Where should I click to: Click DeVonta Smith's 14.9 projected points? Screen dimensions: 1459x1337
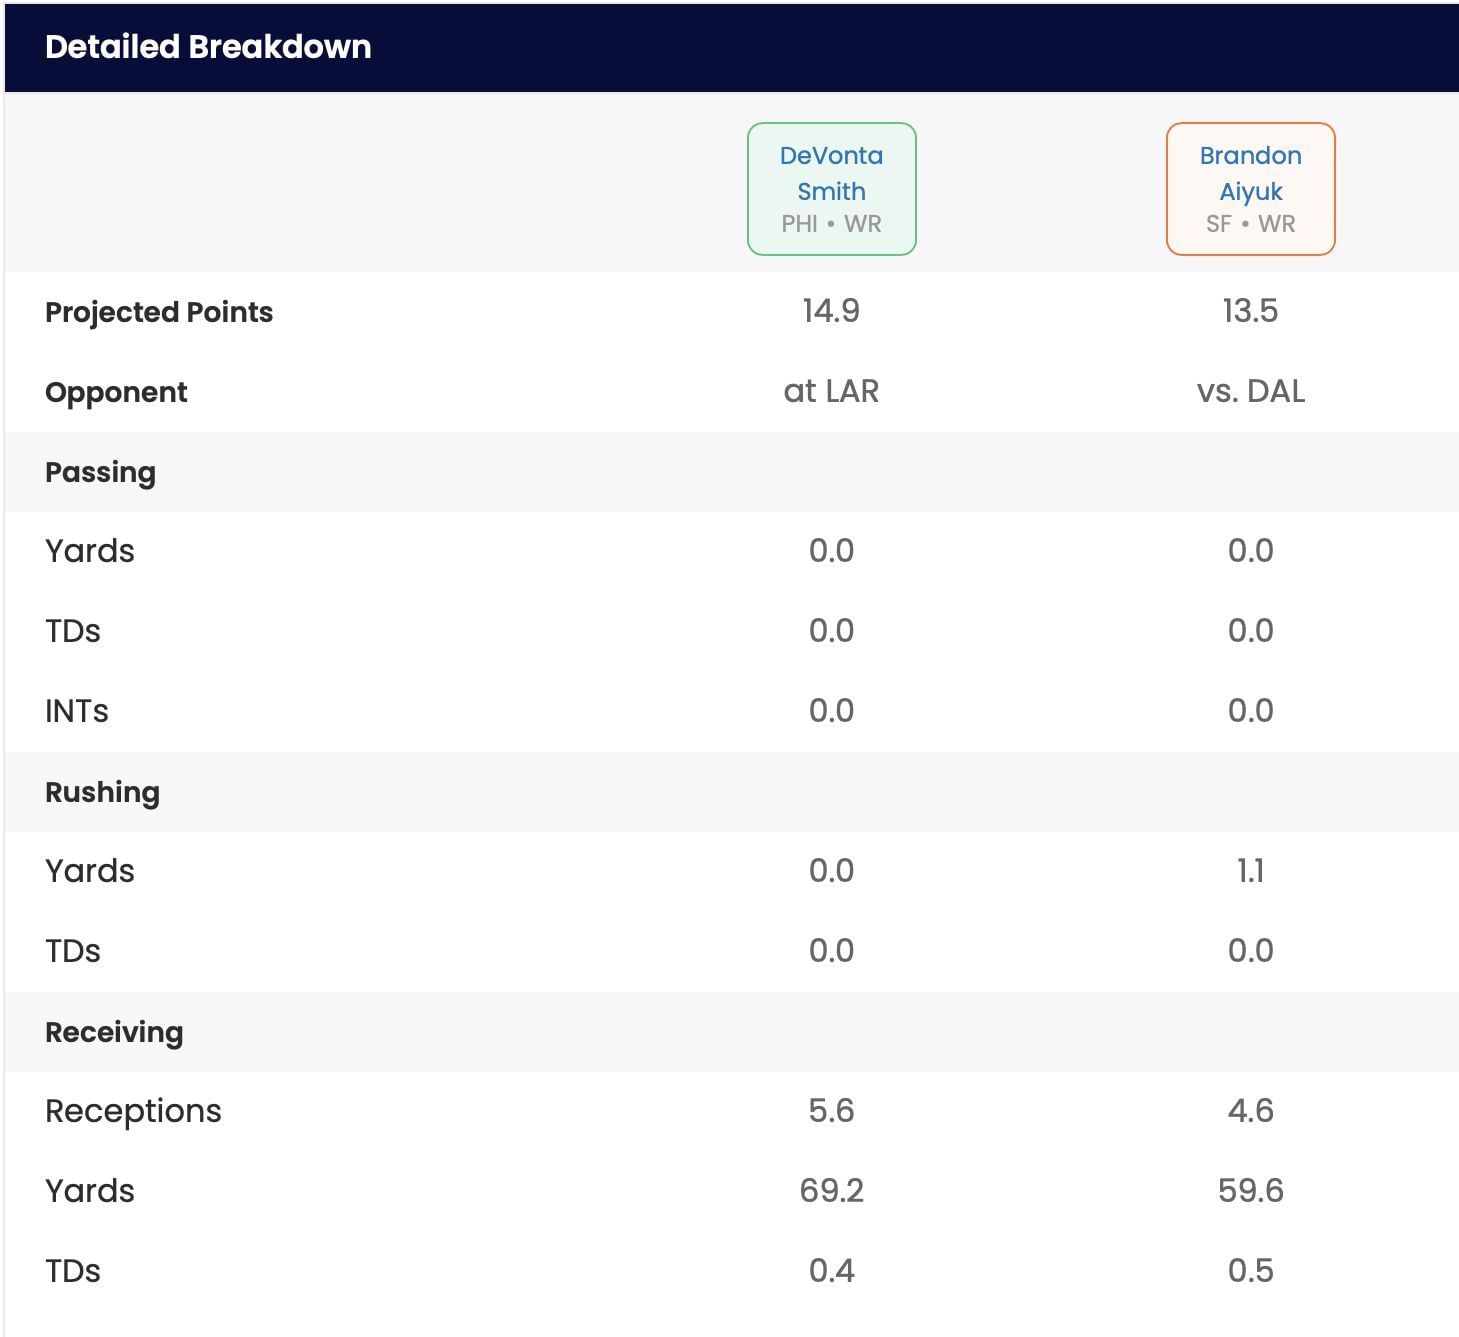coord(831,311)
